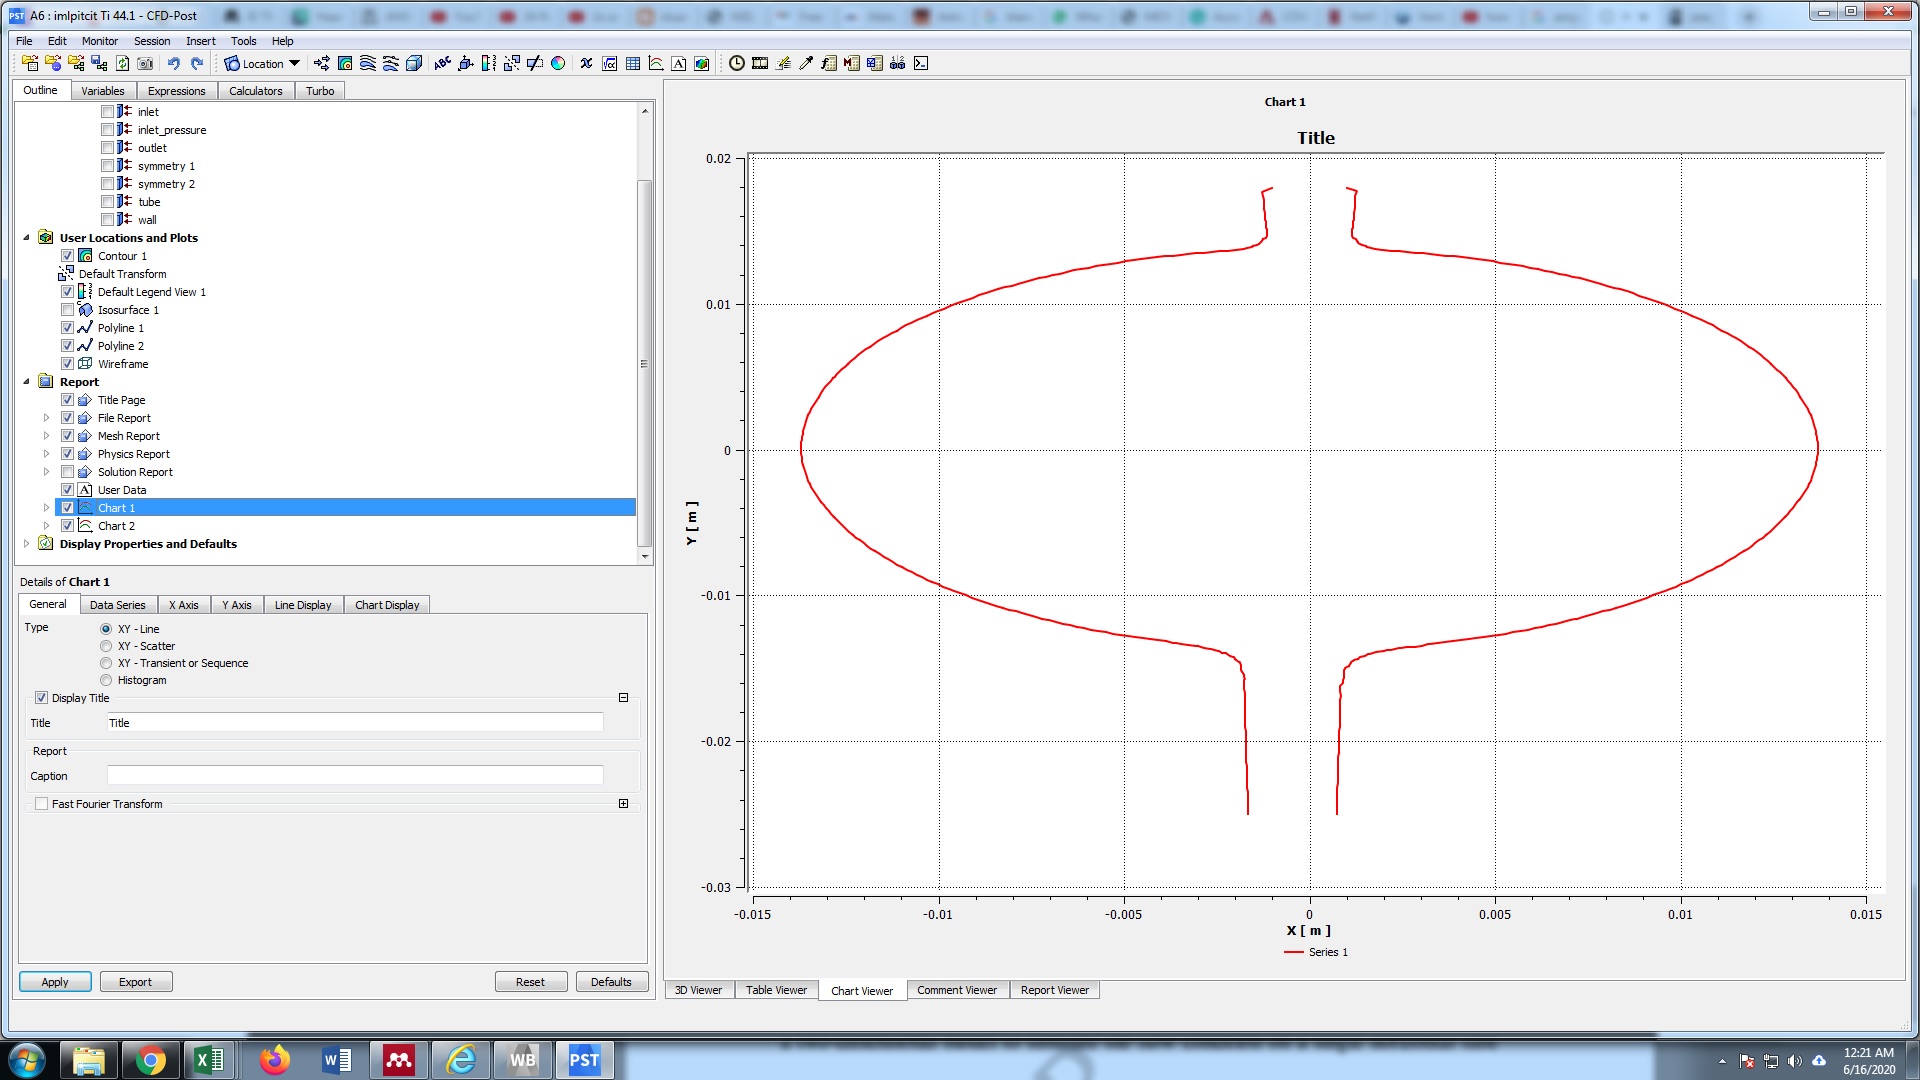
Task: Click the Contour icon in toolbar
Action: tap(345, 63)
